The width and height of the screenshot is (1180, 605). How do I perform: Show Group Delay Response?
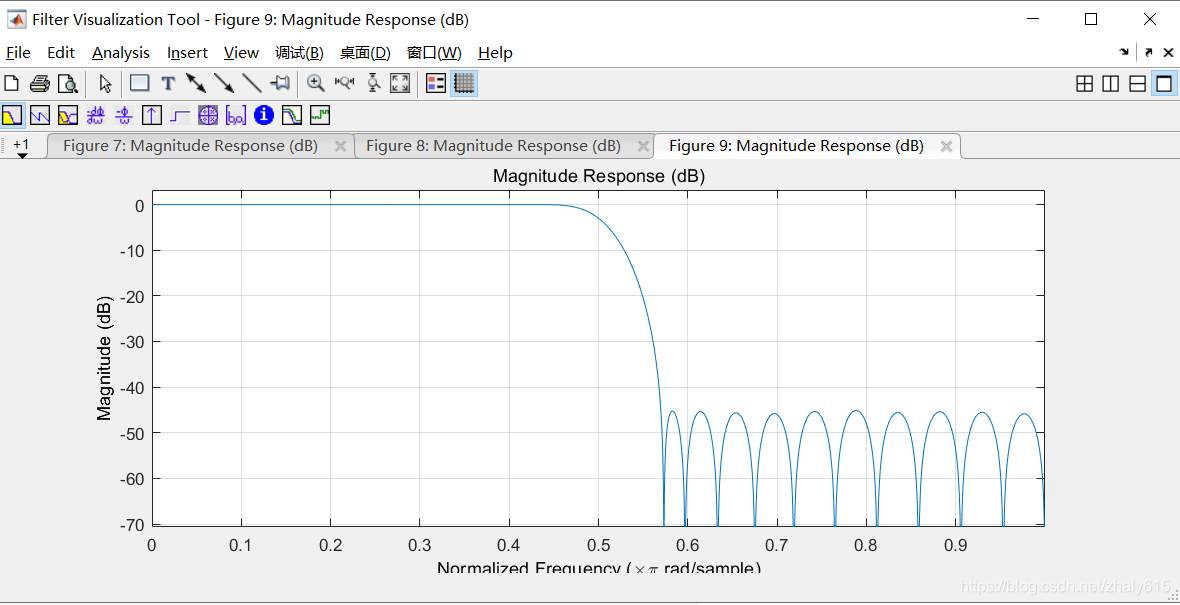pos(96,115)
